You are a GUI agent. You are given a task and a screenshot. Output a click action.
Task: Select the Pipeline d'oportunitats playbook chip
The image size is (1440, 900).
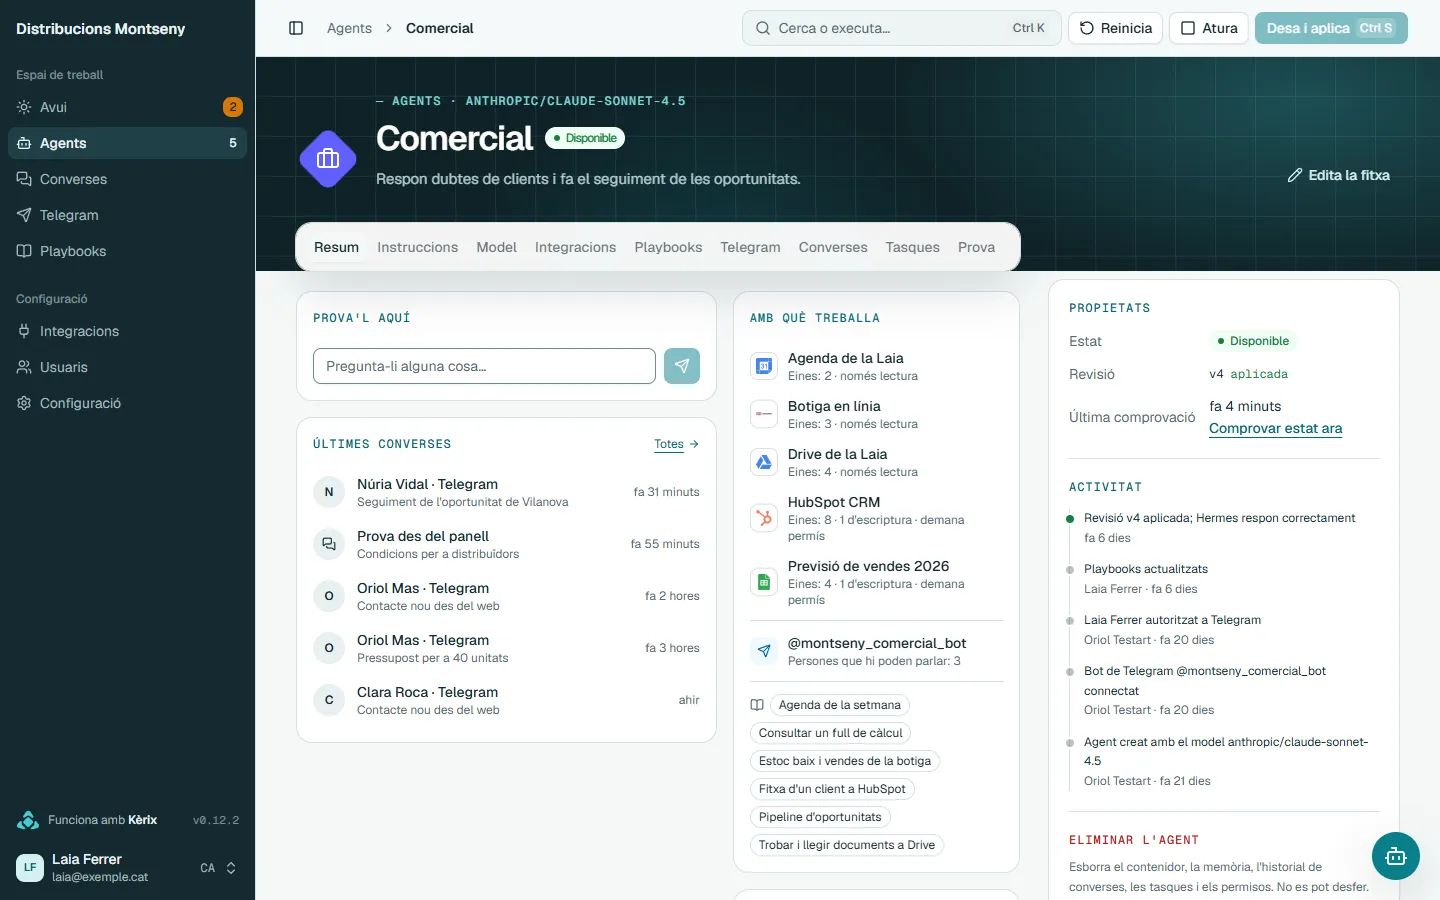820,817
